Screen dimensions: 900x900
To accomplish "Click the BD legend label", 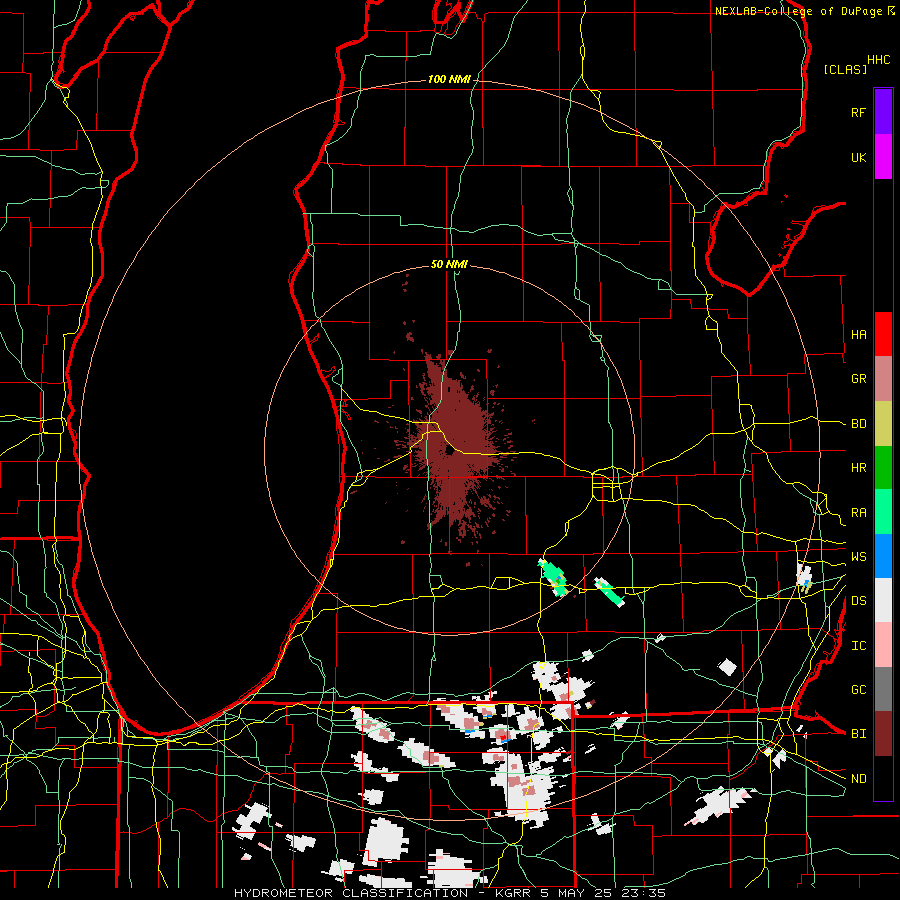I will pos(858,424).
